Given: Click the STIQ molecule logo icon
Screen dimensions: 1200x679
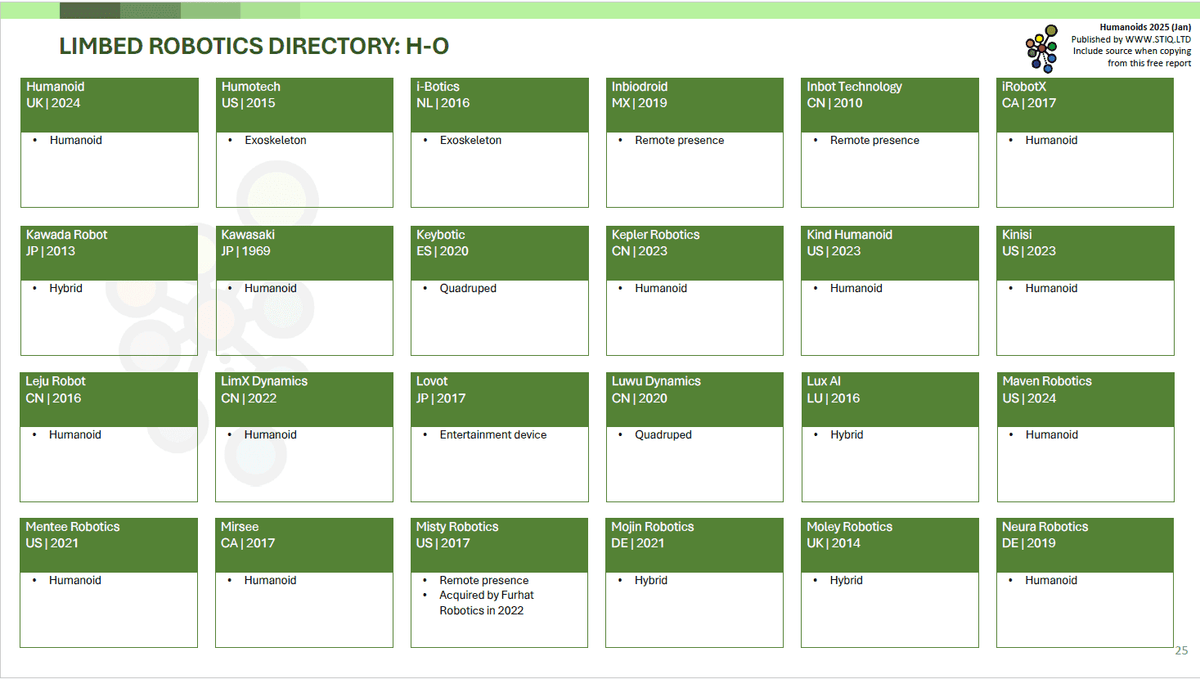Looking at the screenshot, I should coord(1041,48).
